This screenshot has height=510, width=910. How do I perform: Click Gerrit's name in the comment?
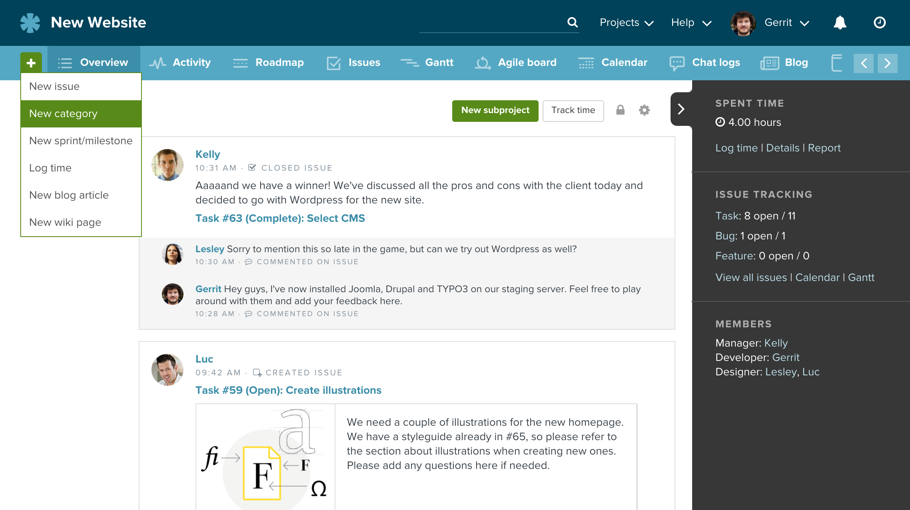coord(208,289)
